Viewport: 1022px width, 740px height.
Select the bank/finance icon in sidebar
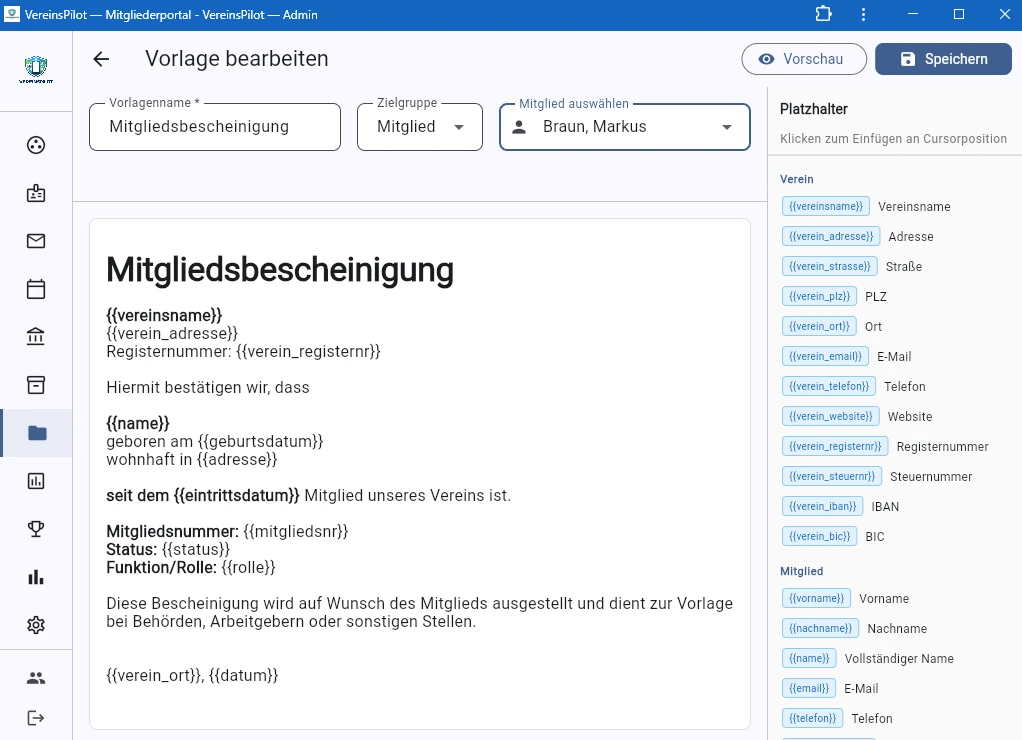pyautogui.click(x=36, y=336)
